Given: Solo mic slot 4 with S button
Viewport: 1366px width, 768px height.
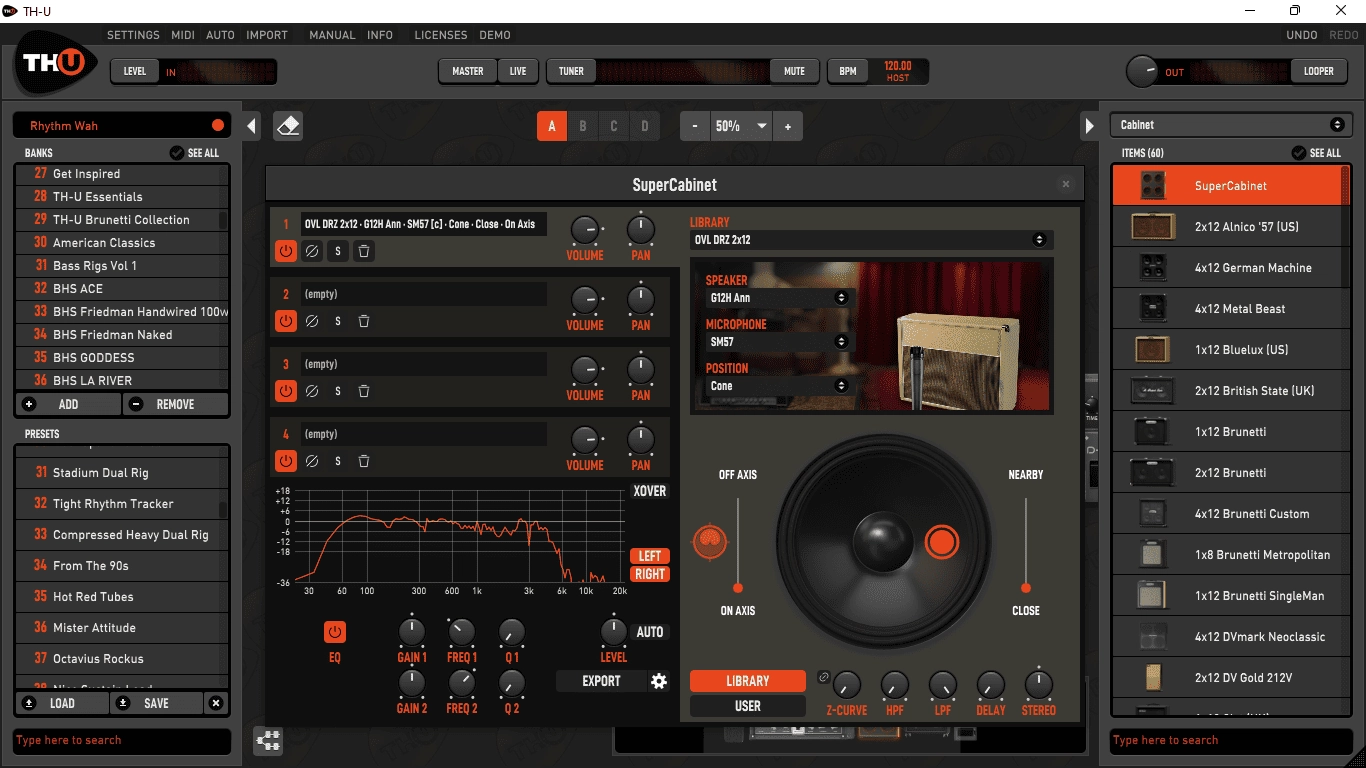Looking at the screenshot, I should [x=338, y=461].
